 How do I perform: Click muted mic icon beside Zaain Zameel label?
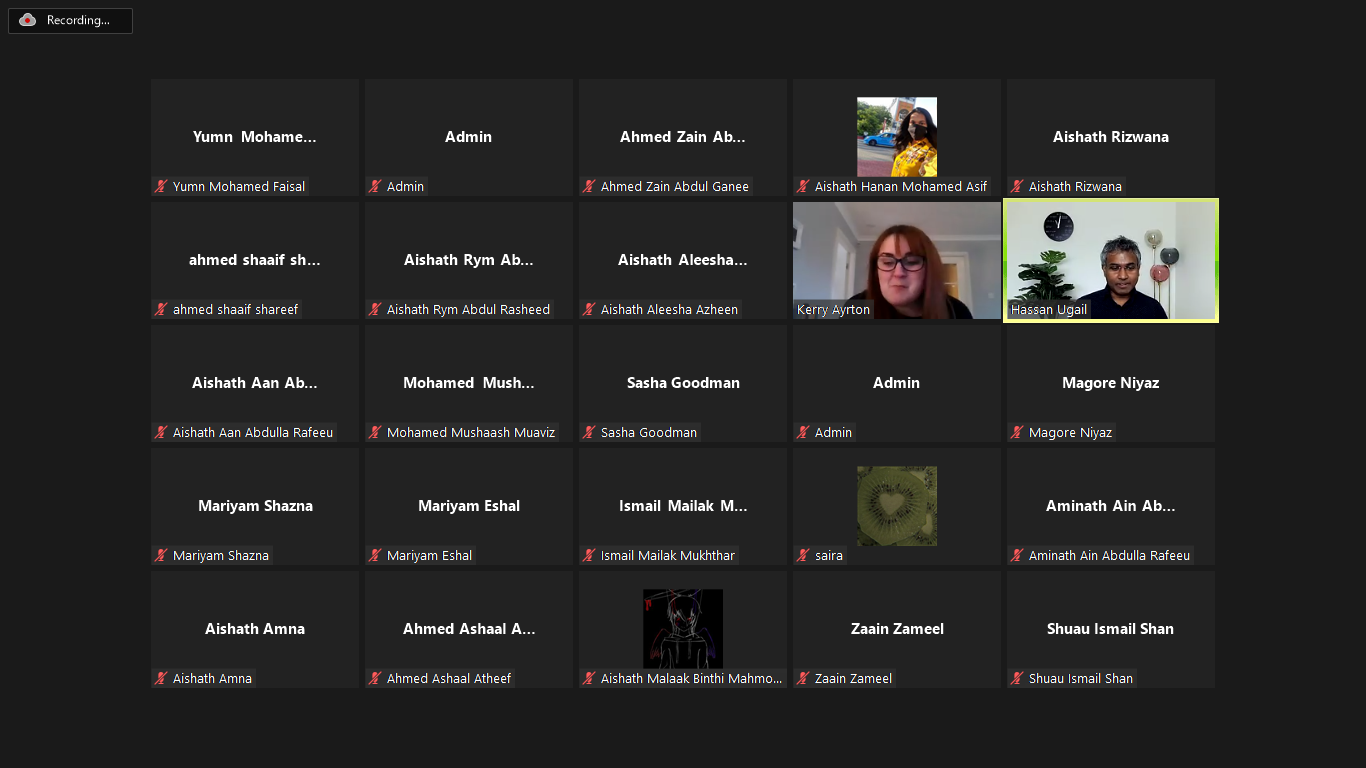[803, 678]
